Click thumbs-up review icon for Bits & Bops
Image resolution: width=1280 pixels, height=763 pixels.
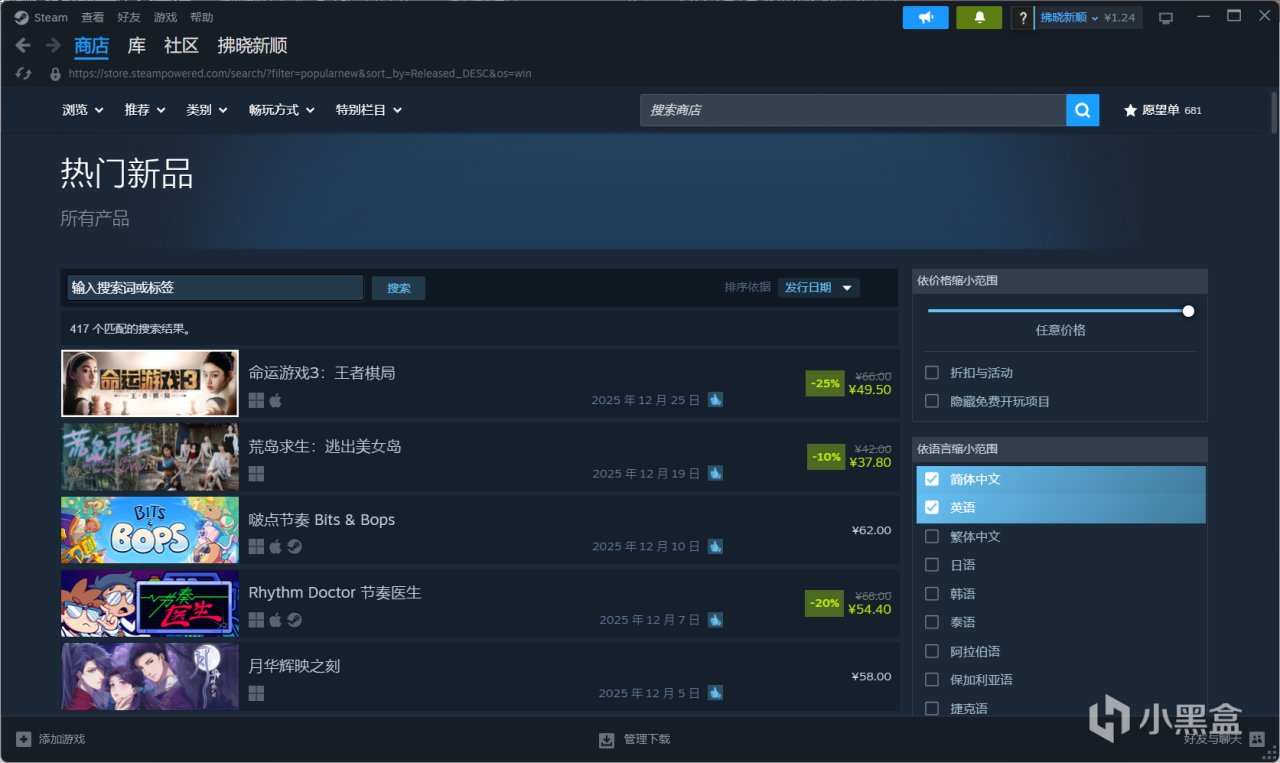click(x=715, y=546)
